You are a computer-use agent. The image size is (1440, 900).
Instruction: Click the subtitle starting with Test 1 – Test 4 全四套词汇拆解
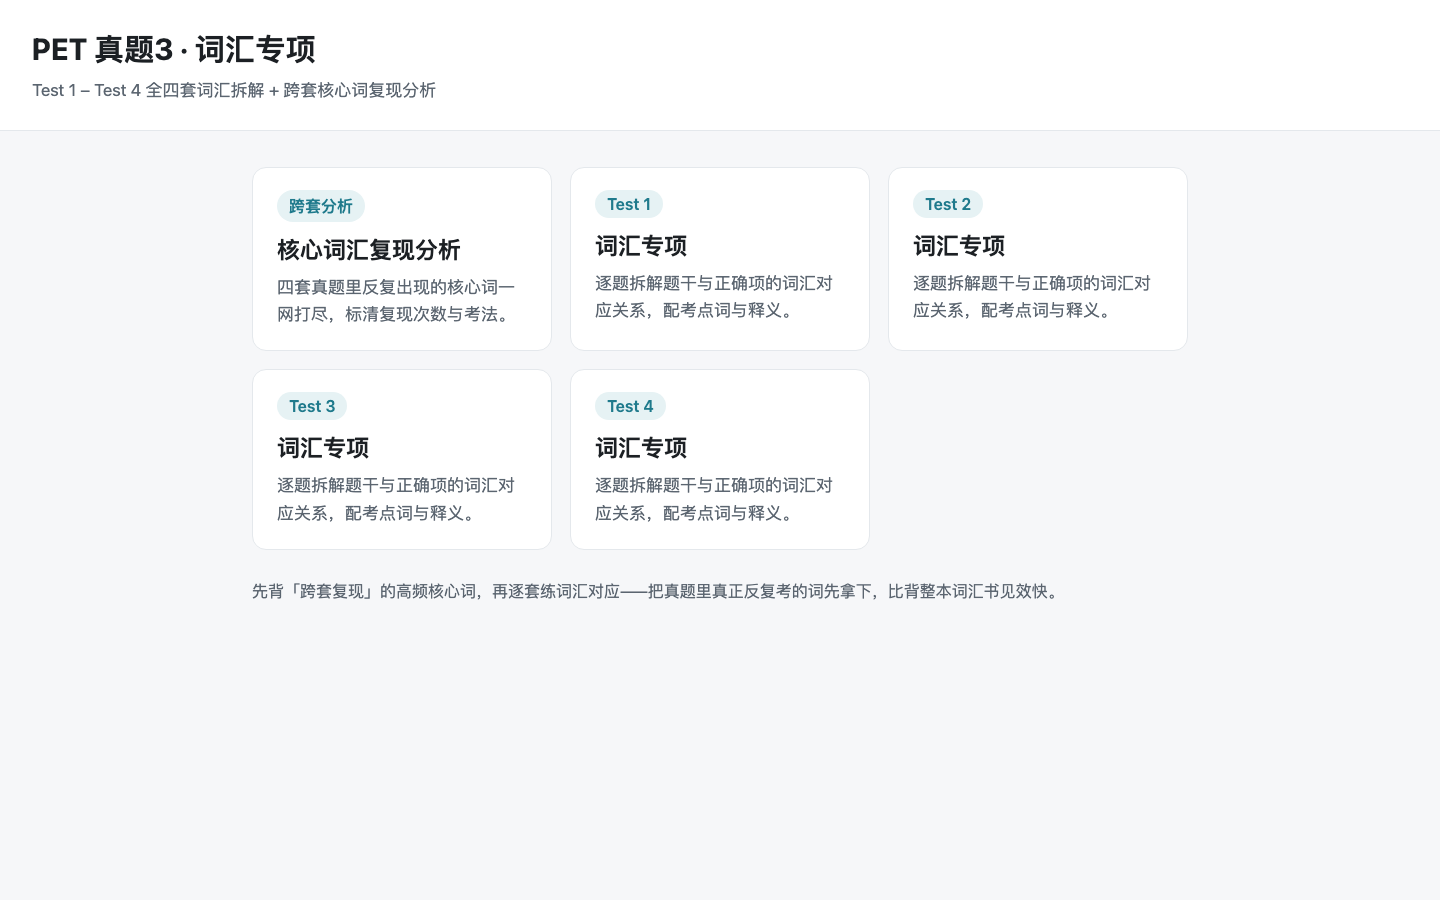(x=234, y=90)
